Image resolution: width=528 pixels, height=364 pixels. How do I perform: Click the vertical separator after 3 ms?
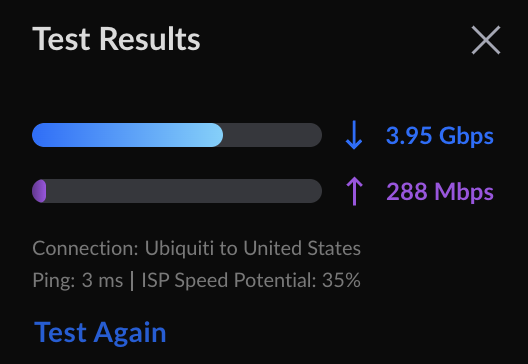(x=132, y=280)
